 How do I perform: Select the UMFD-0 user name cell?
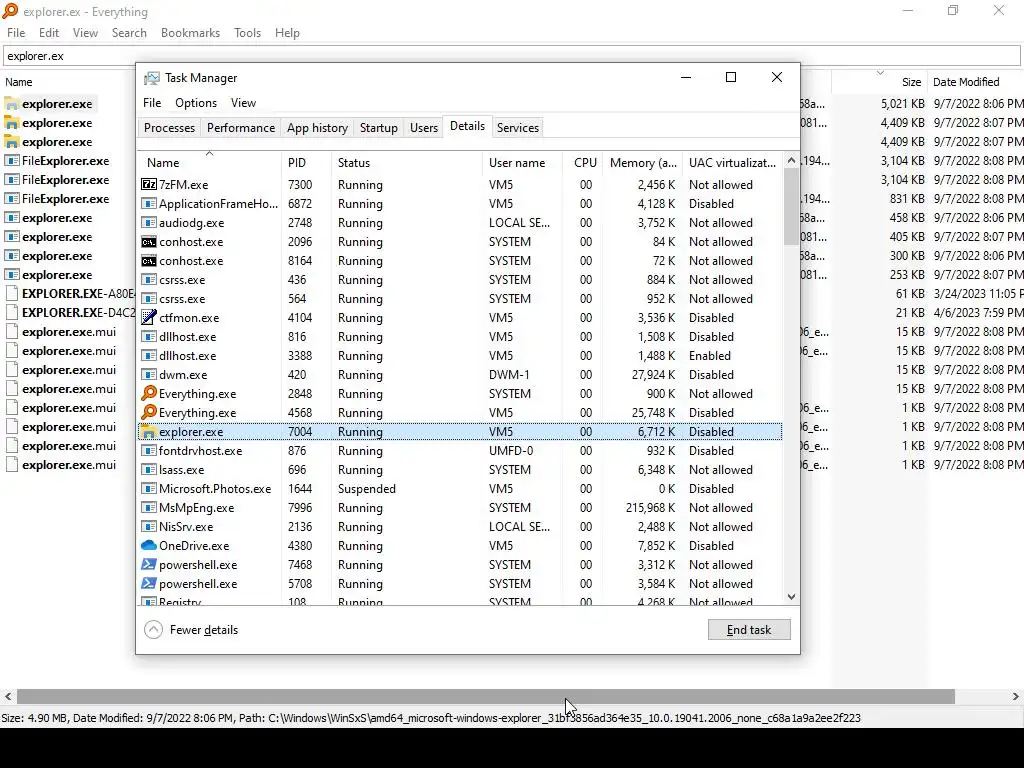click(x=511, y=451)
